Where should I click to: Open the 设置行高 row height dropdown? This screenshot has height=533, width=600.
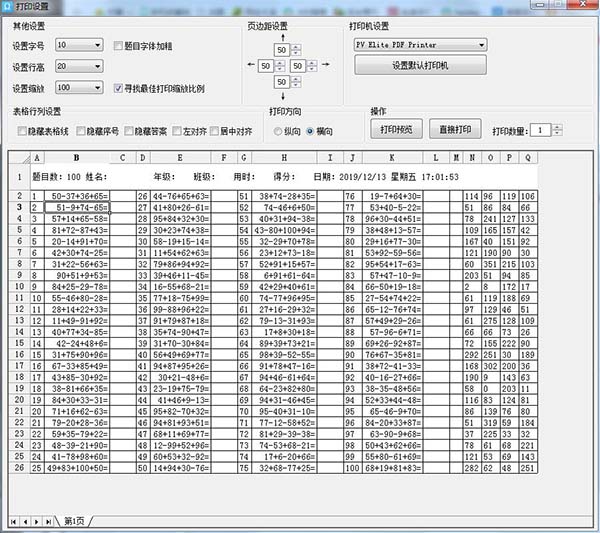[x=79, y=66]
